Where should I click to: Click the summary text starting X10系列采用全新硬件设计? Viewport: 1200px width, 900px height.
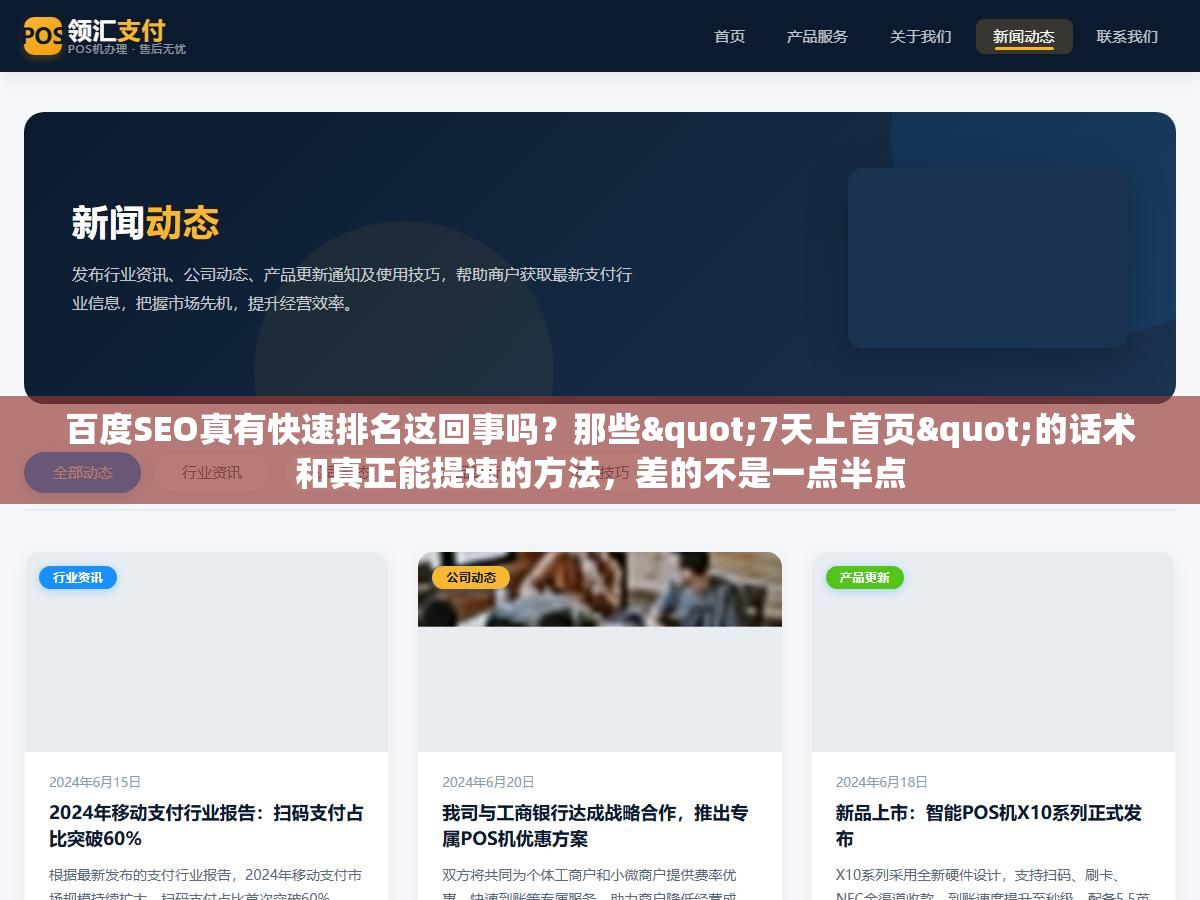click(x=993, y=884)
